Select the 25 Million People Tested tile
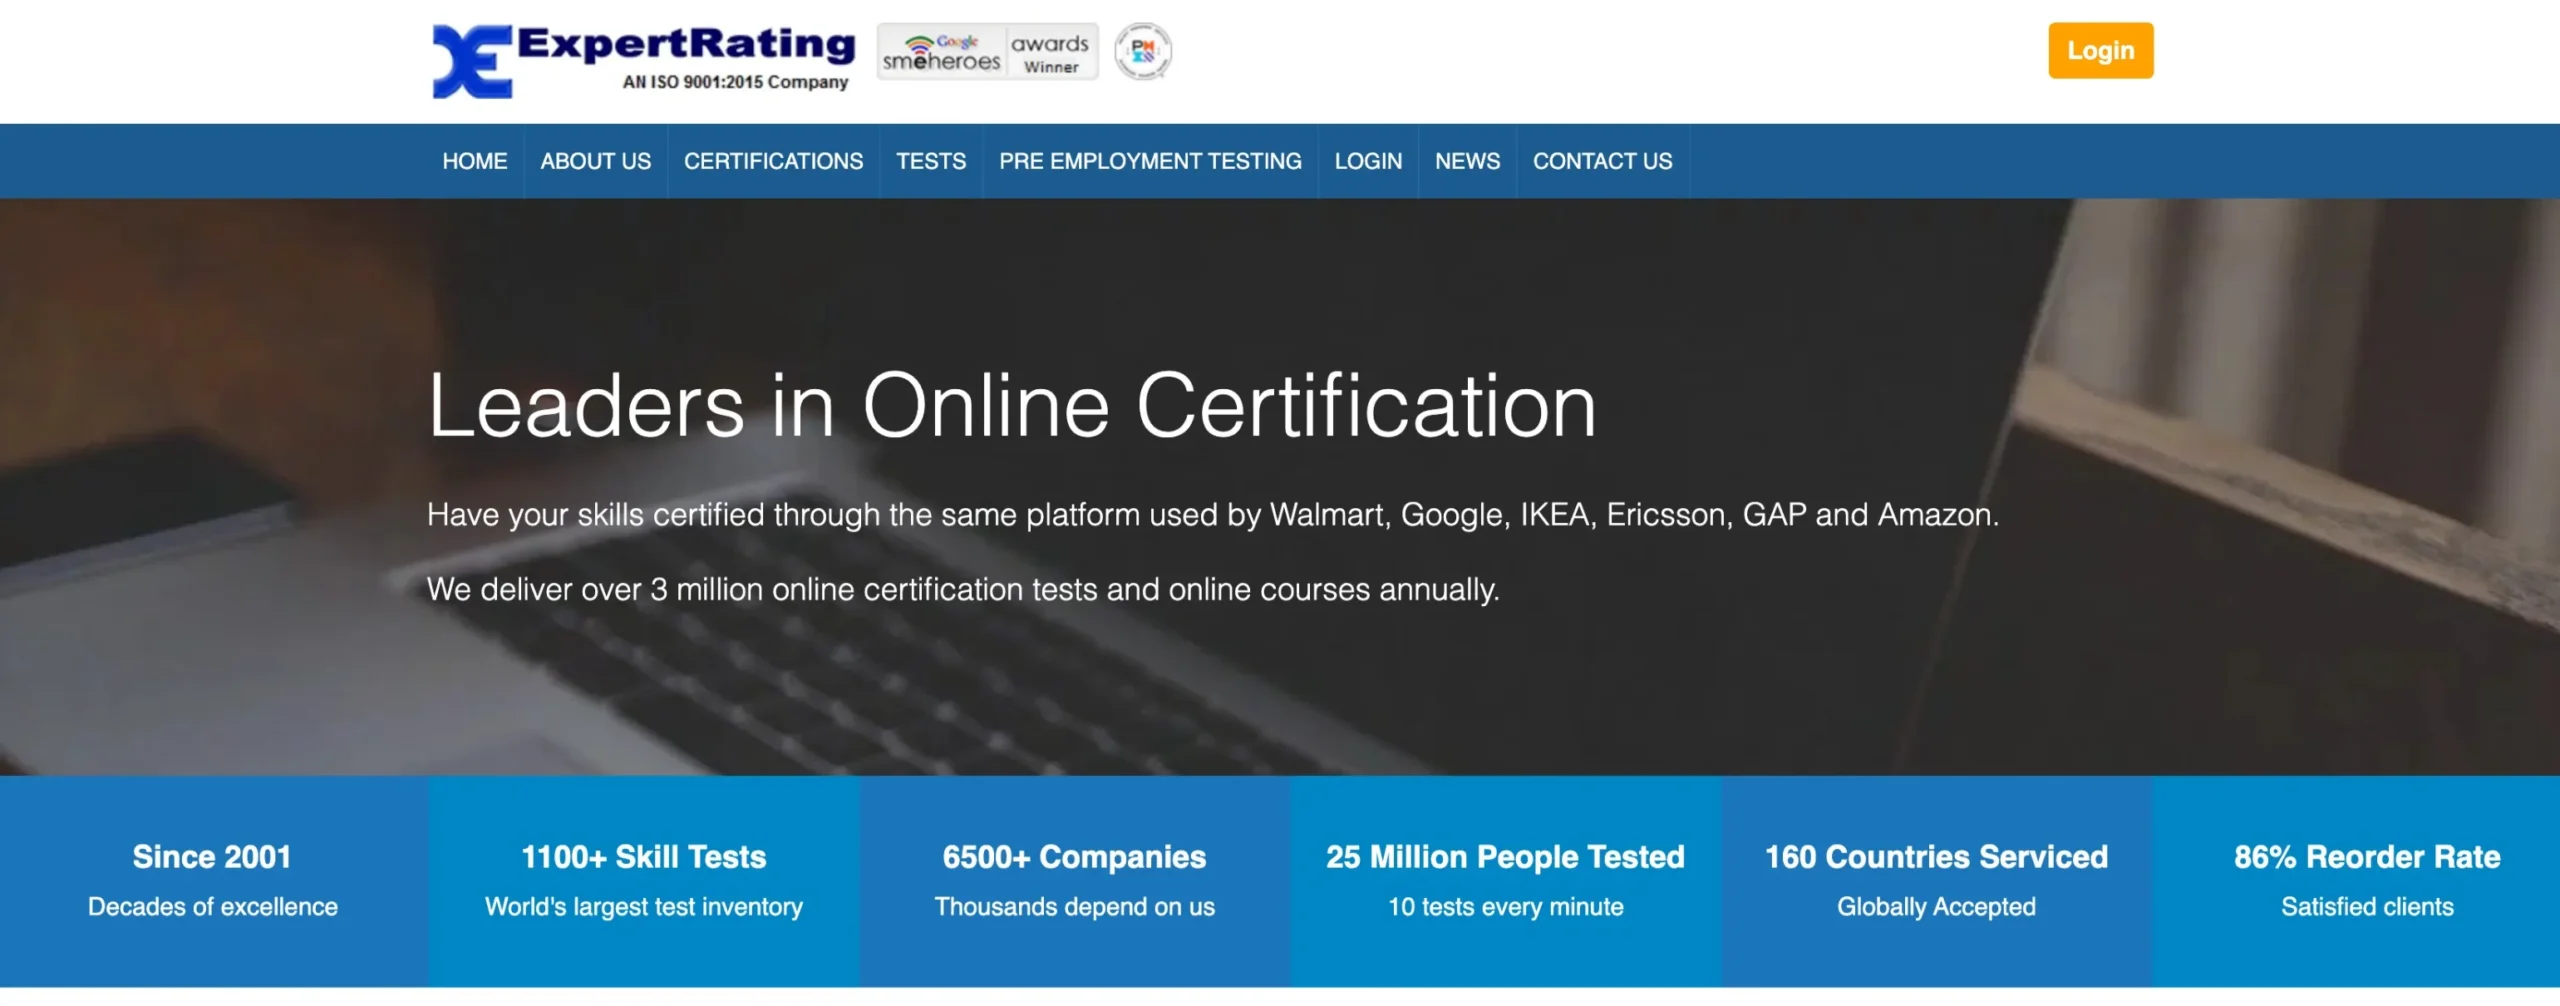This screenshot has width=2560, height=1006. pos(1505,880)
